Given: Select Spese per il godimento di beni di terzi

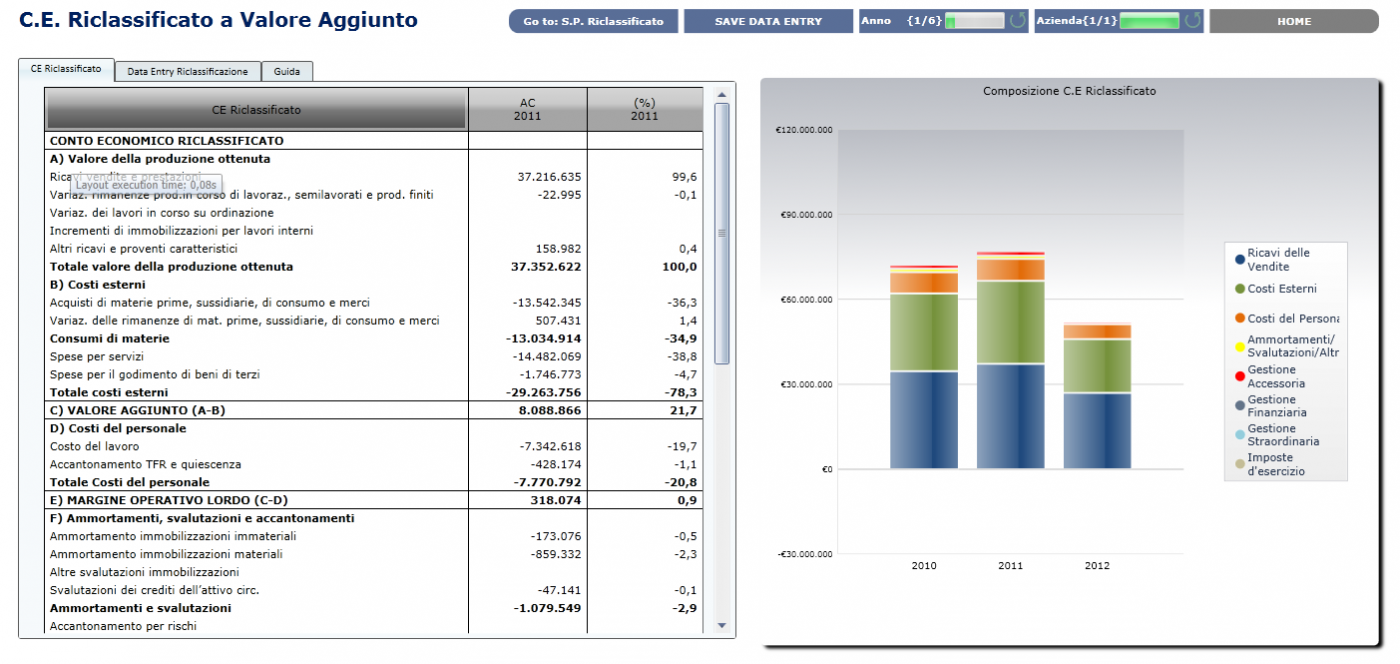Looking at the screenshot, I should pyautogui.click(x=374, y=375).
